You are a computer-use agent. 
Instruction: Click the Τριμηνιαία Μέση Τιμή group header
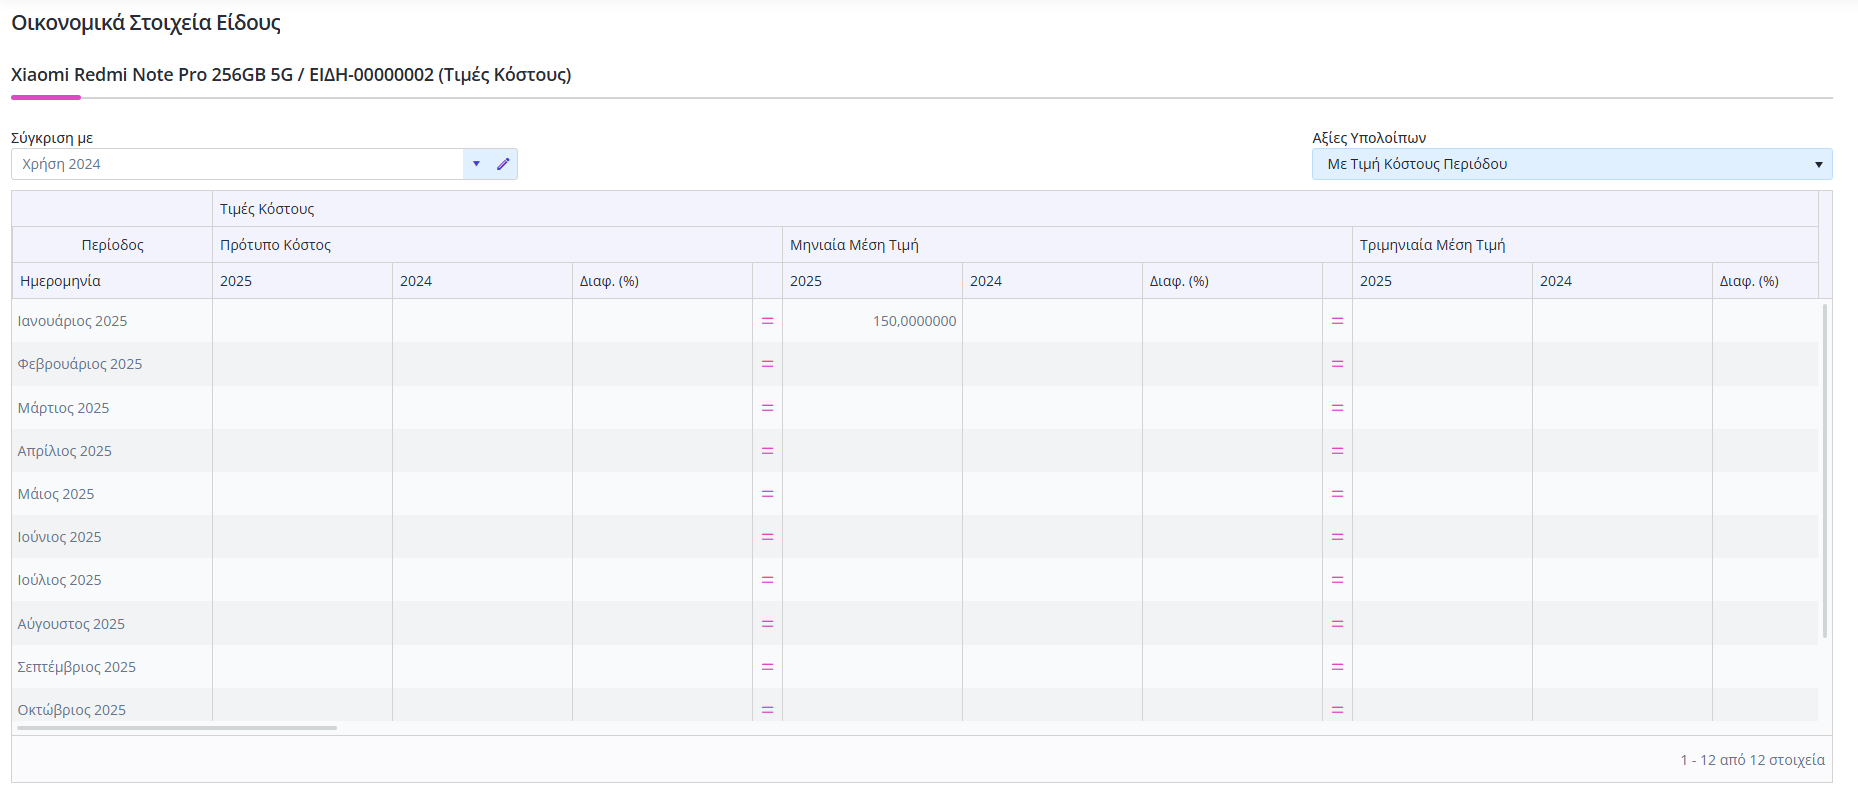pyautogui.click(x=1585, y=245)
